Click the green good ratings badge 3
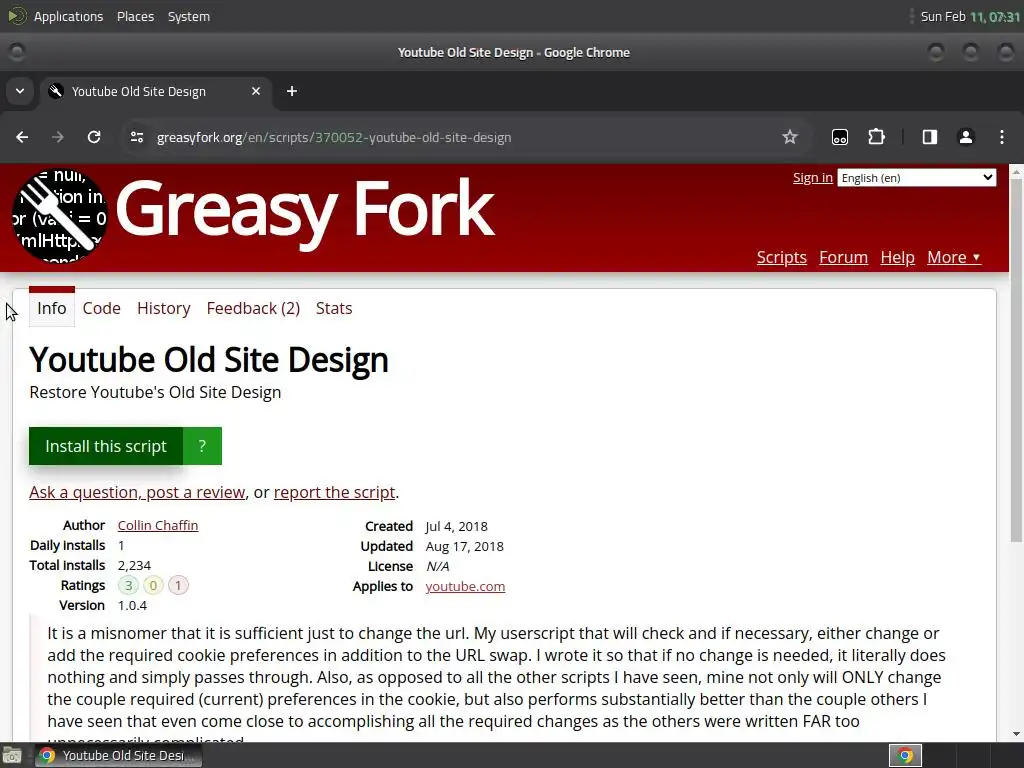1024x768 pixels. tap(129, 585)
